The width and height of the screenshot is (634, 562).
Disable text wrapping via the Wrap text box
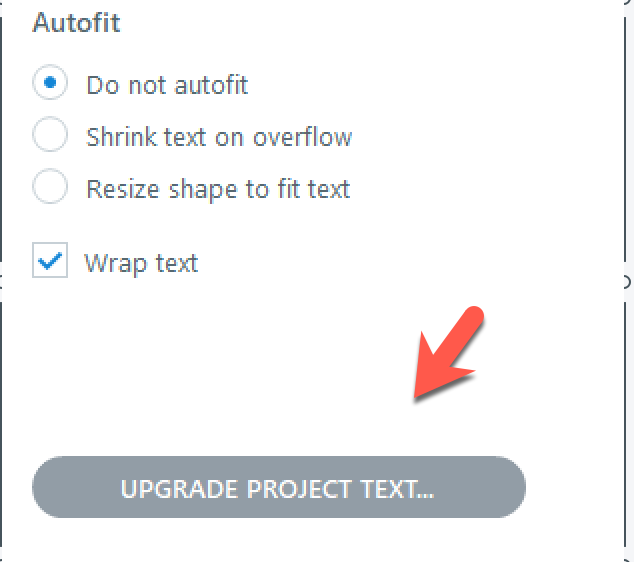(50, 262)
